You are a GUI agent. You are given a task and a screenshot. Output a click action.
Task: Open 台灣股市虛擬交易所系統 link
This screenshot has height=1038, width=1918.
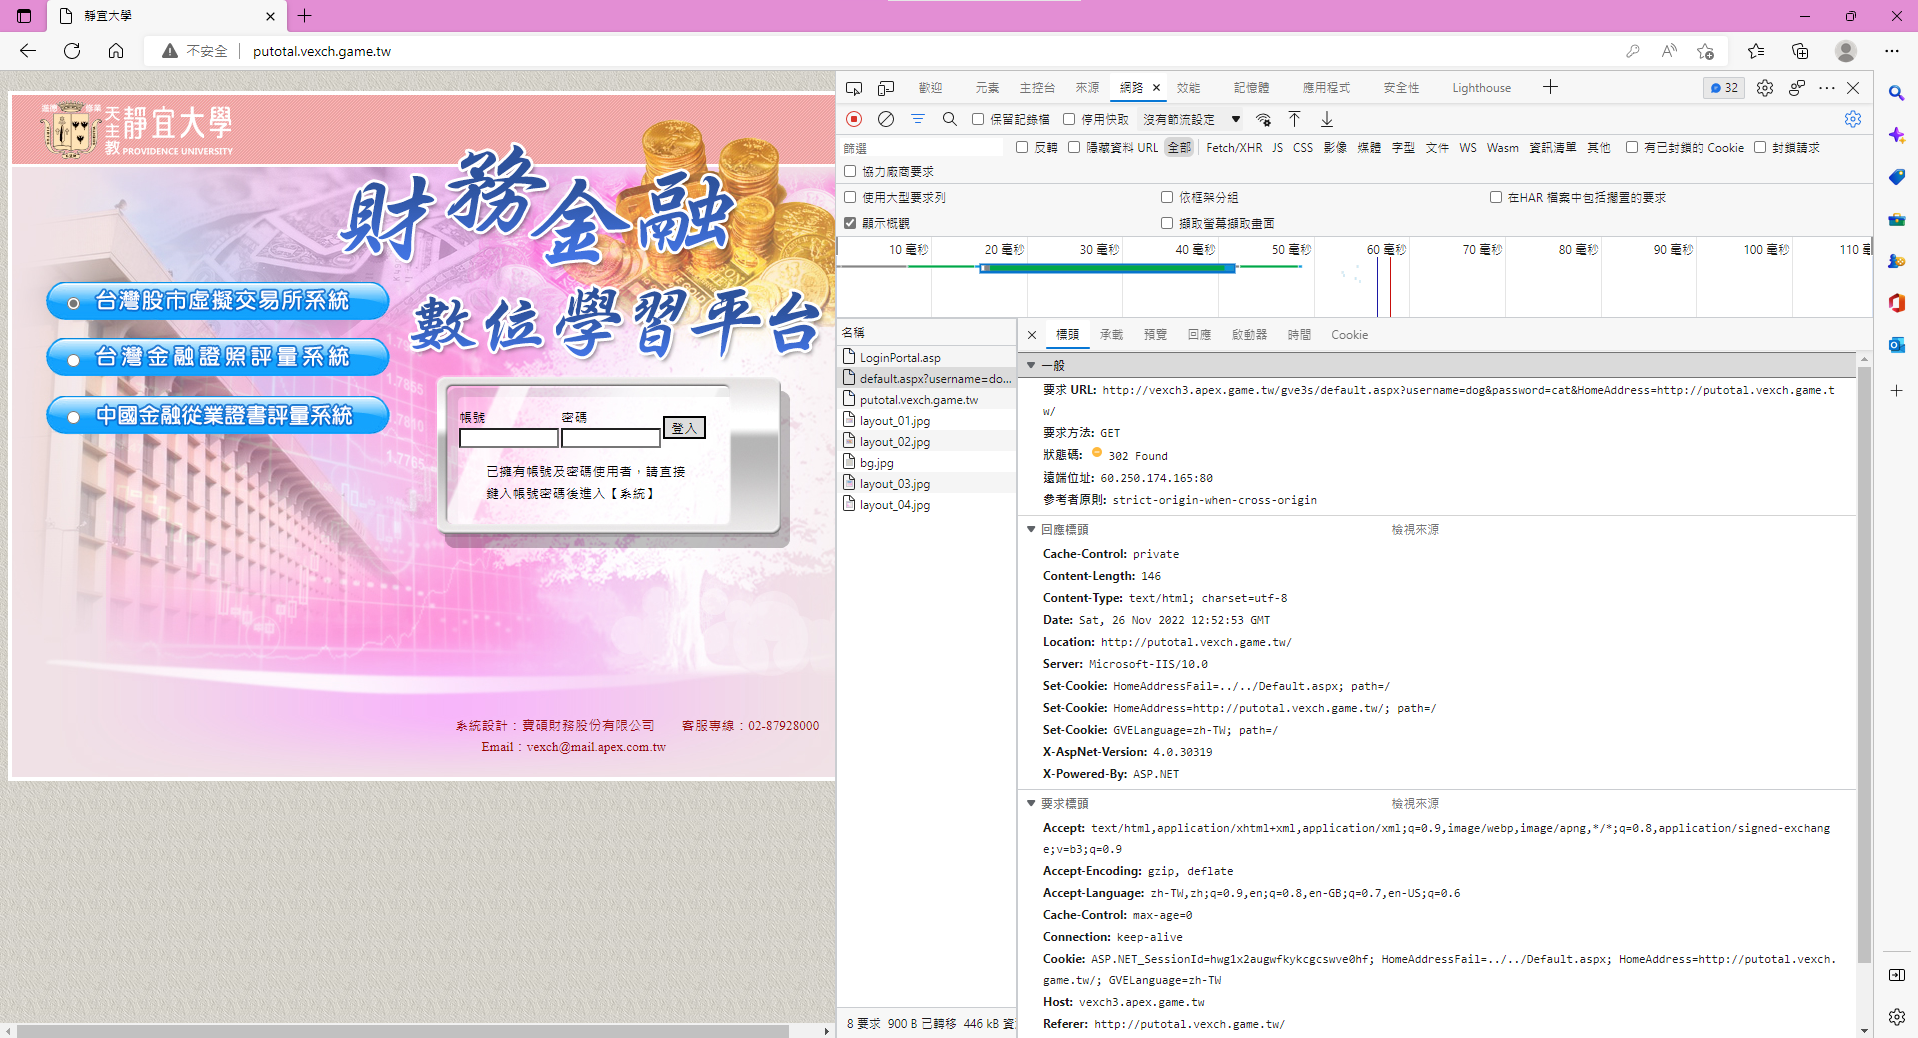click(218, 301)
